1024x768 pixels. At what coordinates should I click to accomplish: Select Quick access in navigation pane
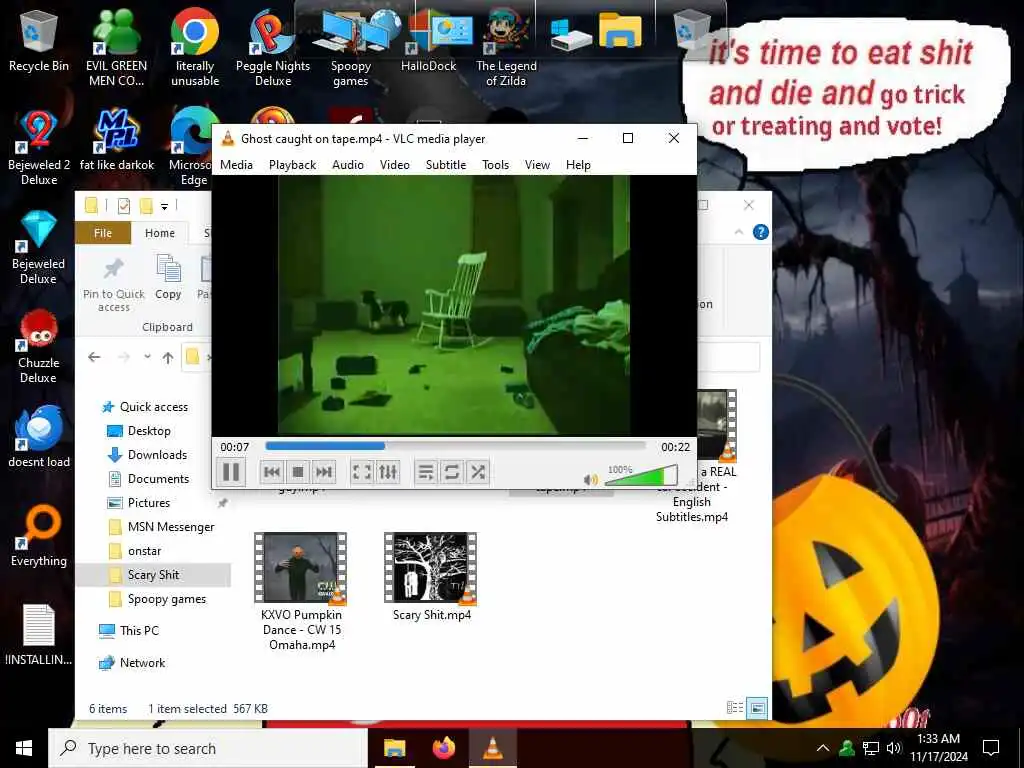[x=153, y=407]
